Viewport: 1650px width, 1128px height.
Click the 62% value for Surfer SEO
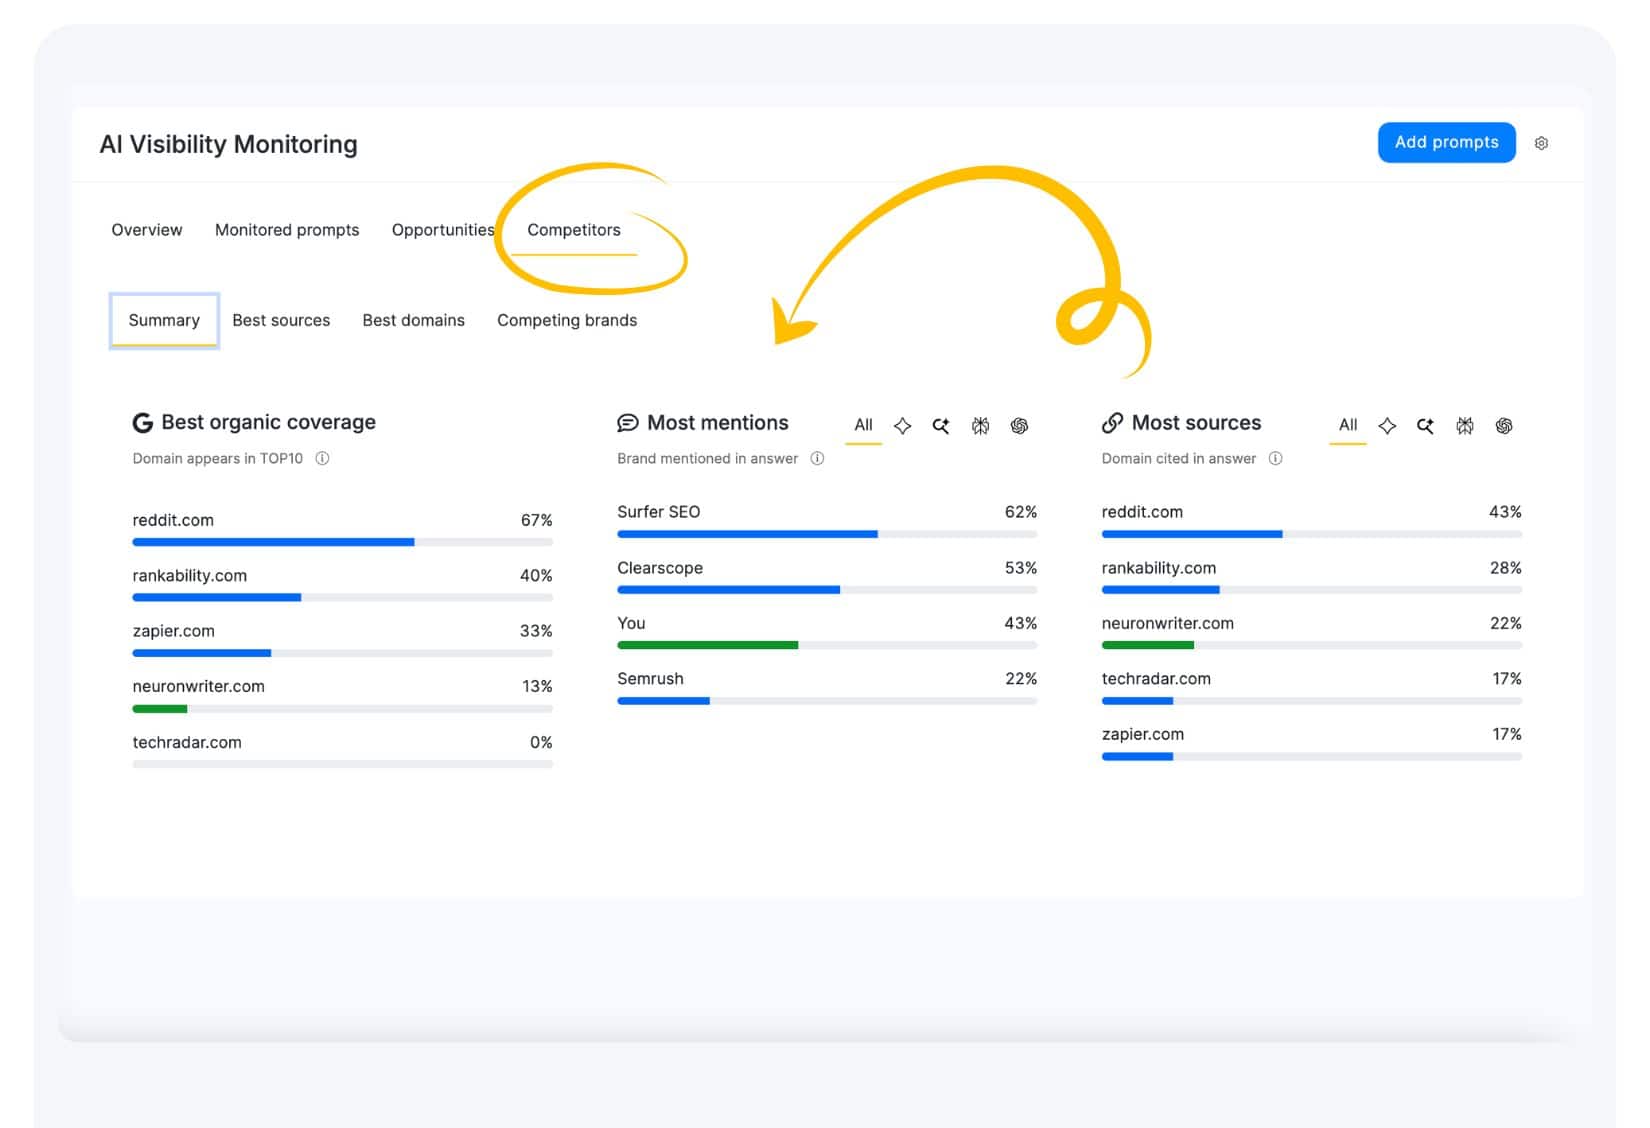pyautogui.click(x=1021, y=512)
